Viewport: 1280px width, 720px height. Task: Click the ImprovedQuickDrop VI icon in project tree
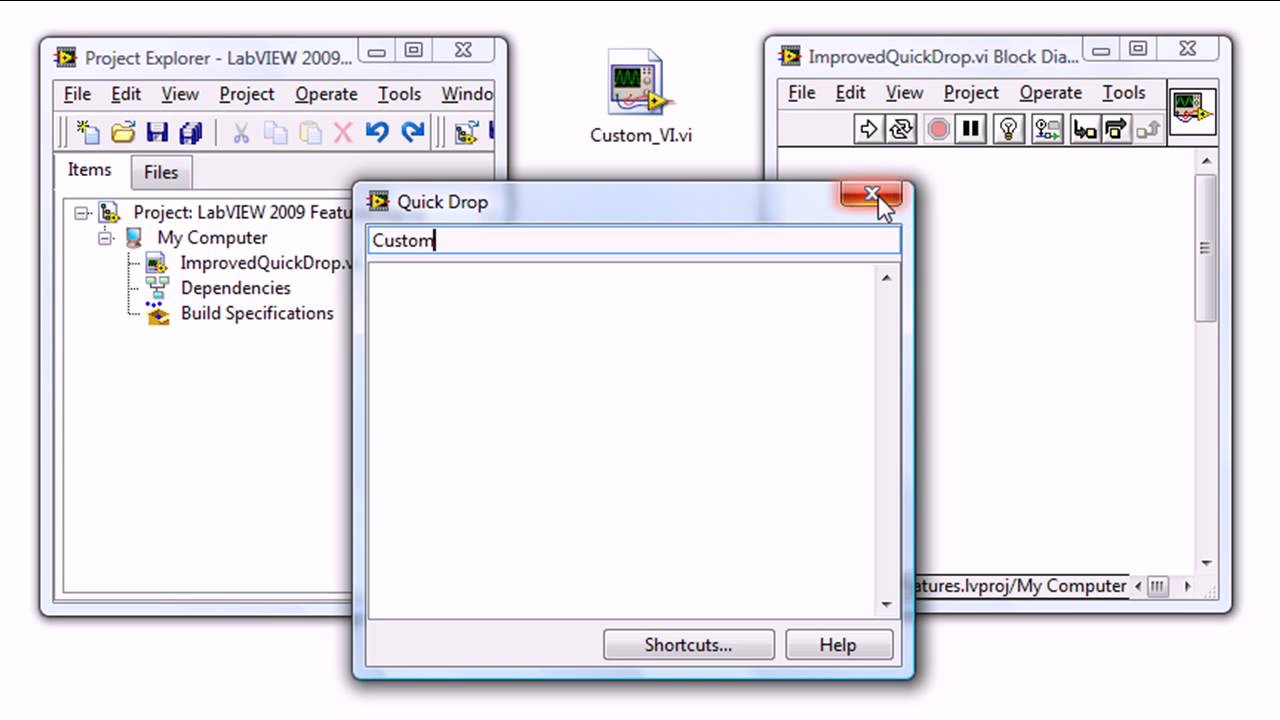pyautogui.click(x=155, y=263)
